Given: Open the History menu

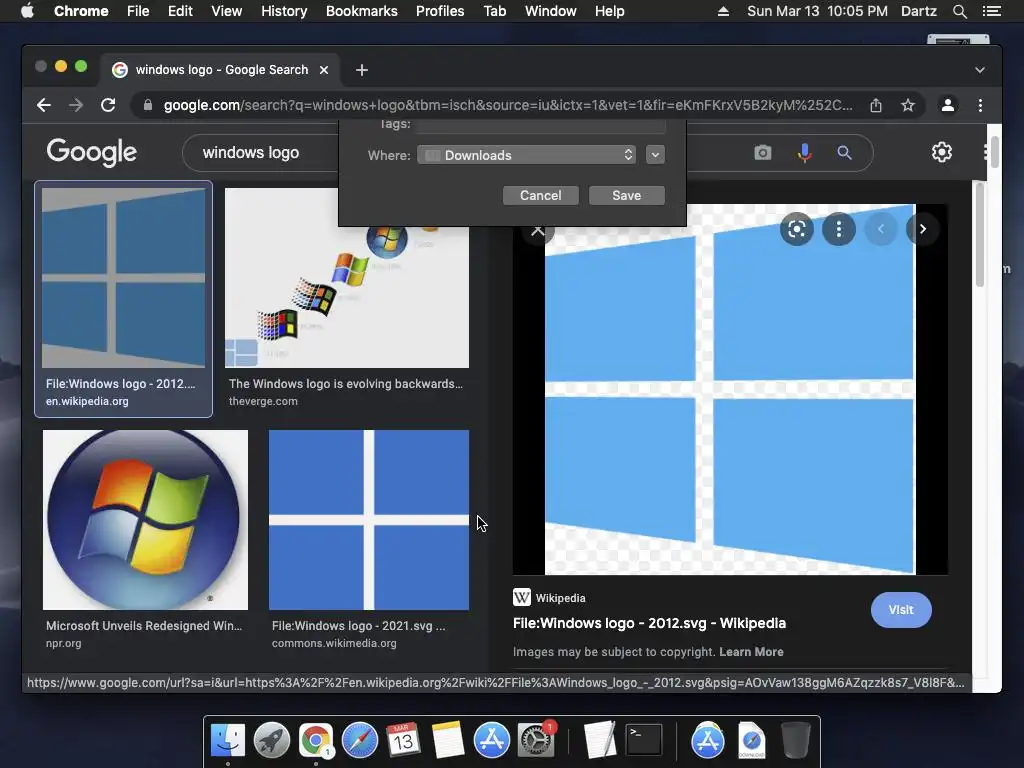Looking at the screenshot, I should (284, 11).
